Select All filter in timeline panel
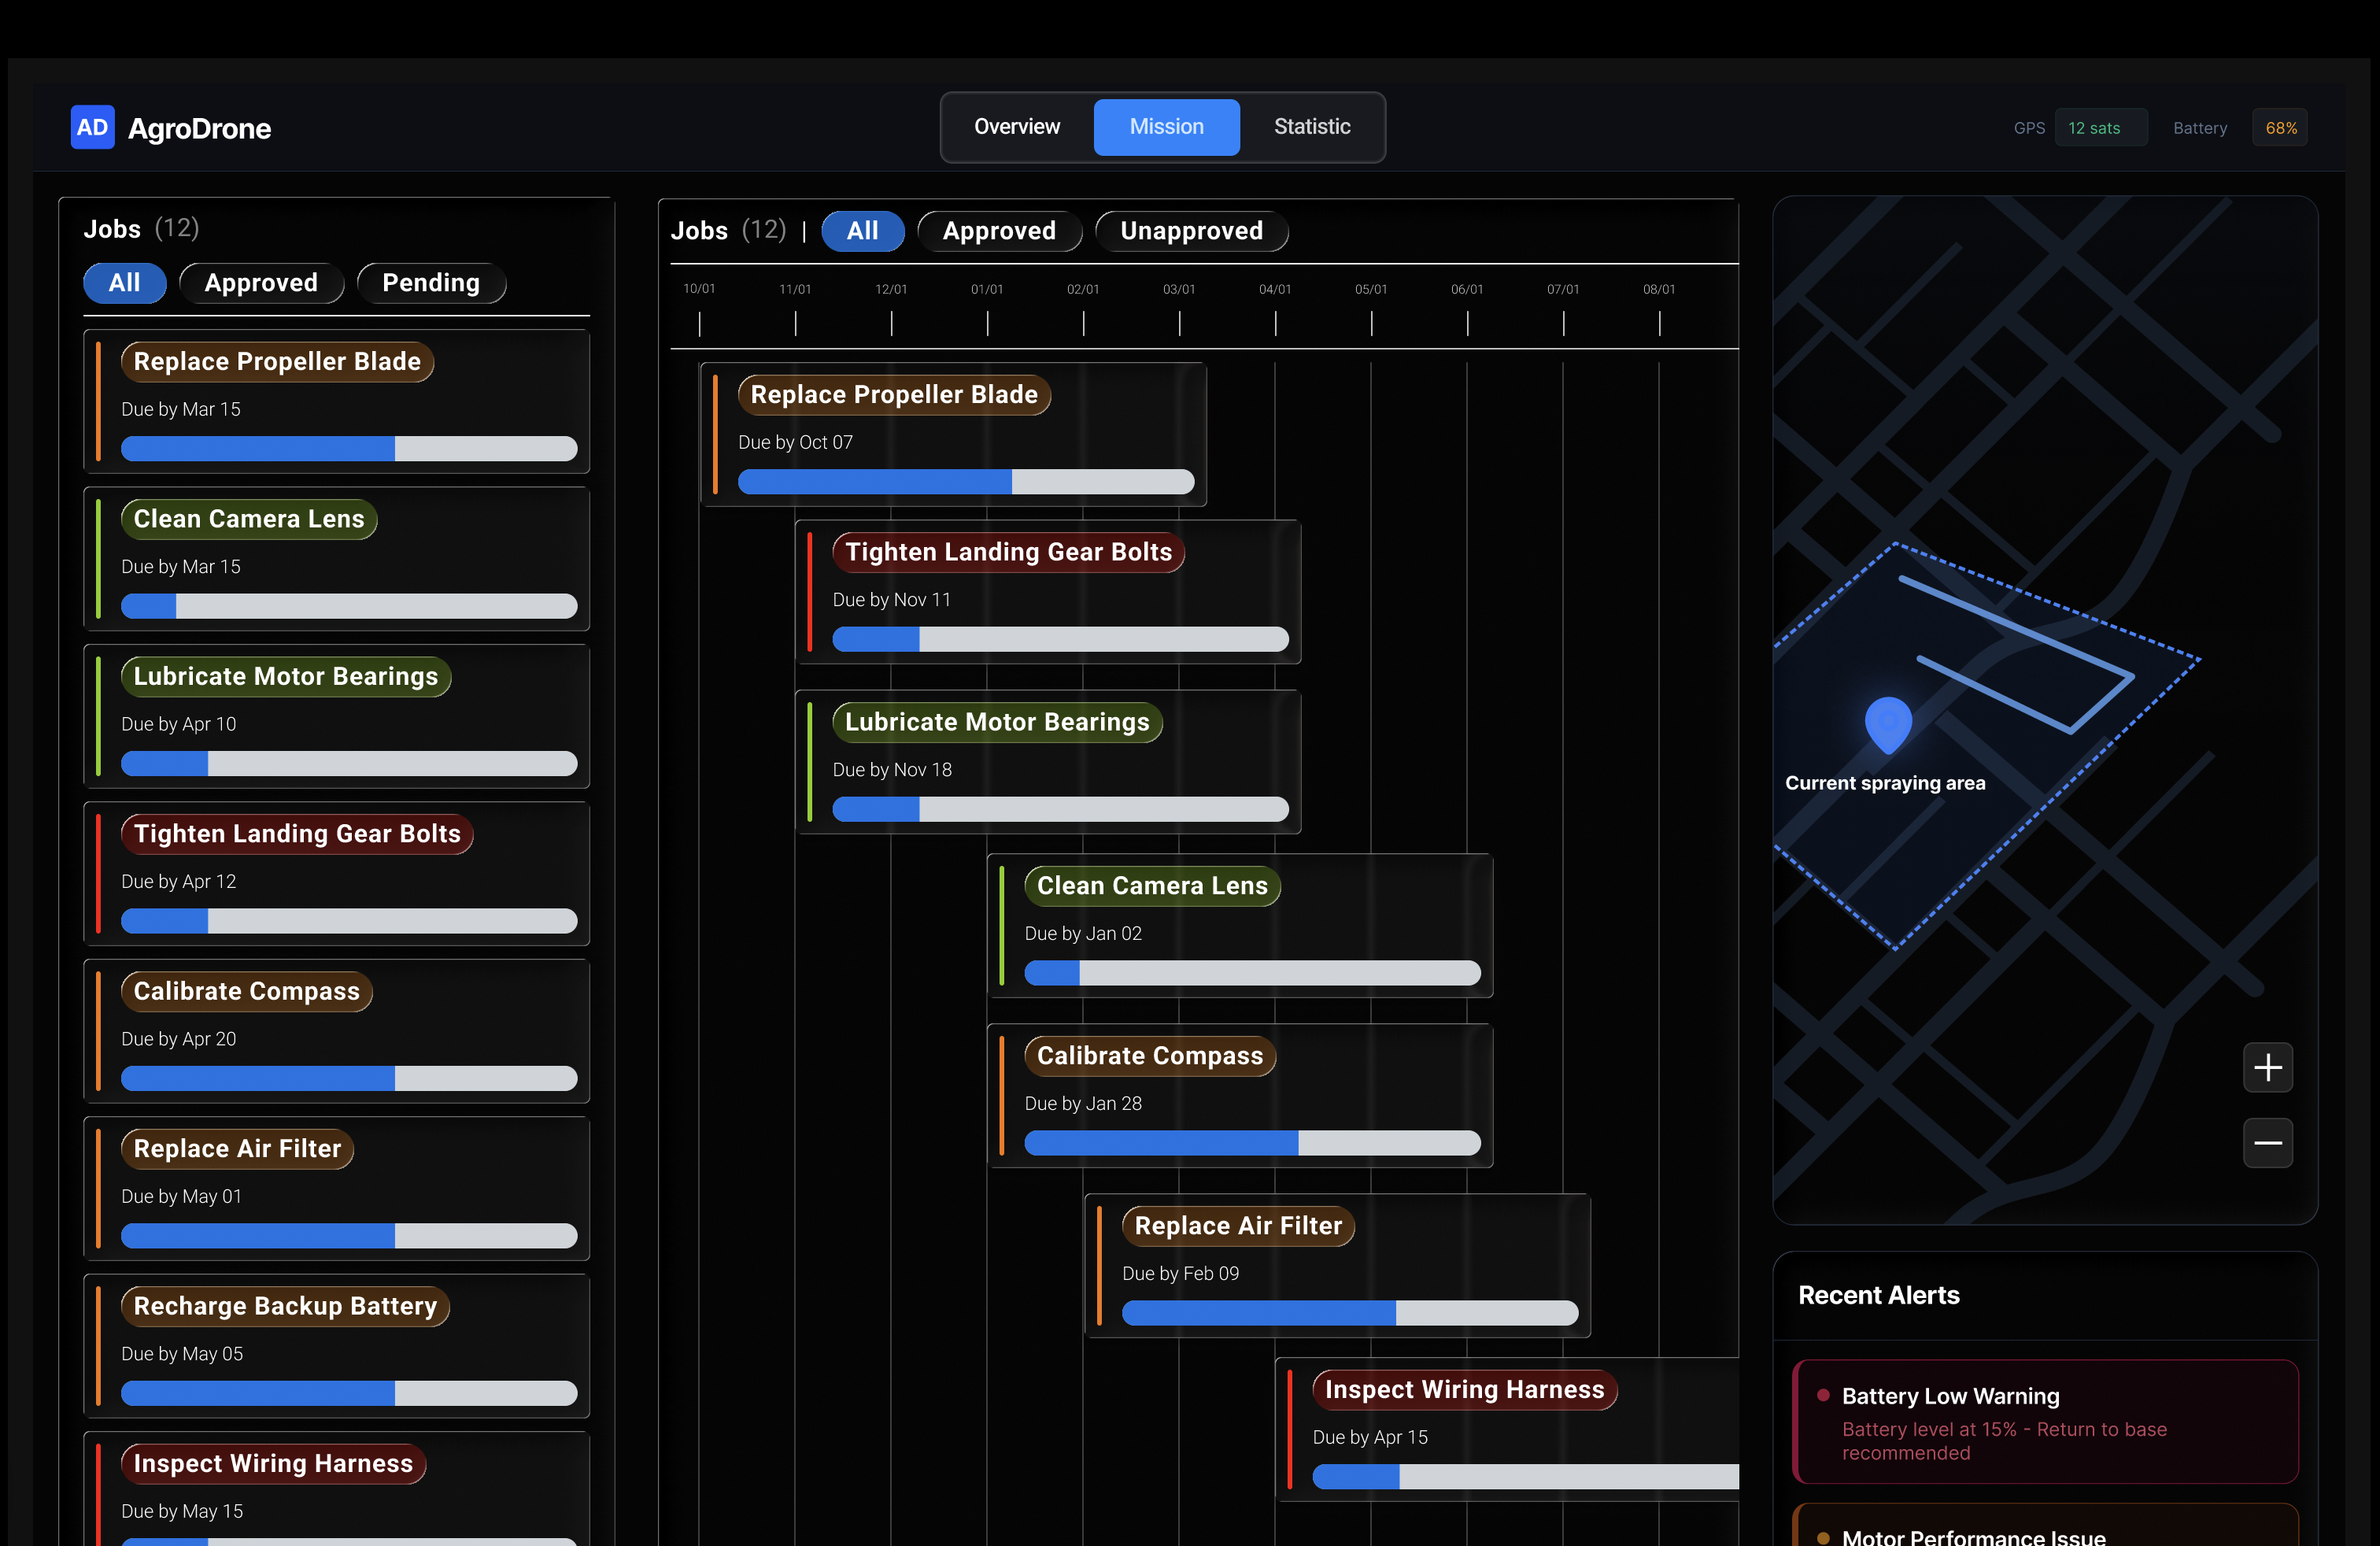 point(862,231)
